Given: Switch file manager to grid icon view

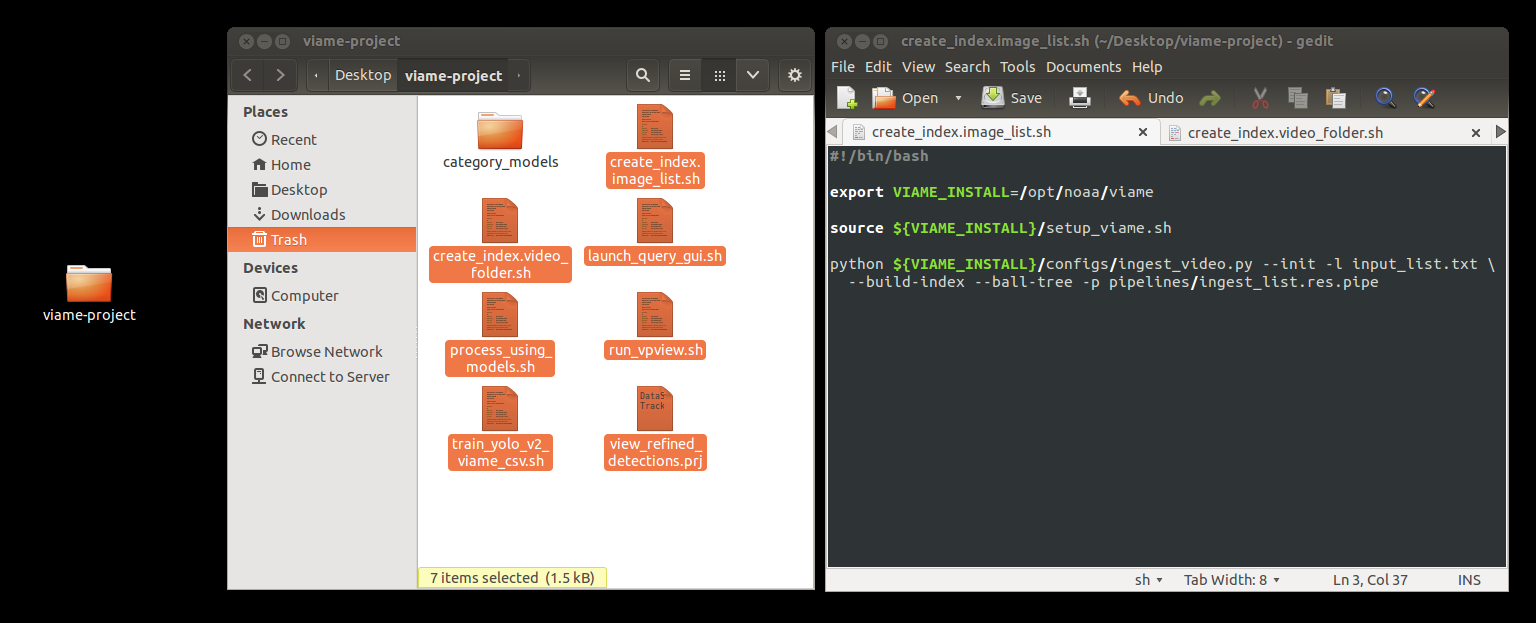Looking at the screenshot, I should click(719, 75).
